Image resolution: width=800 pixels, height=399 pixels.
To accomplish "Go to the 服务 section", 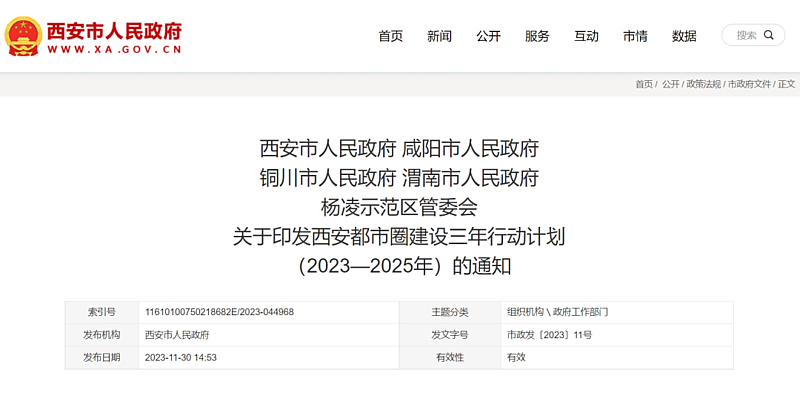I will click(537, 36).
